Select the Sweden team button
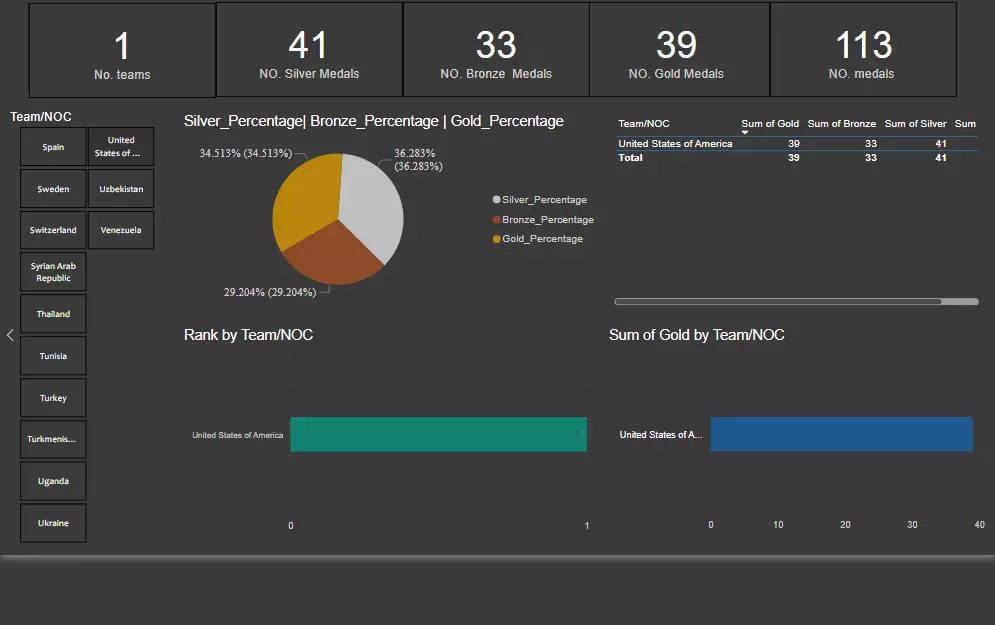Viewport: 995px width, 625px height. tap(52, 188)
